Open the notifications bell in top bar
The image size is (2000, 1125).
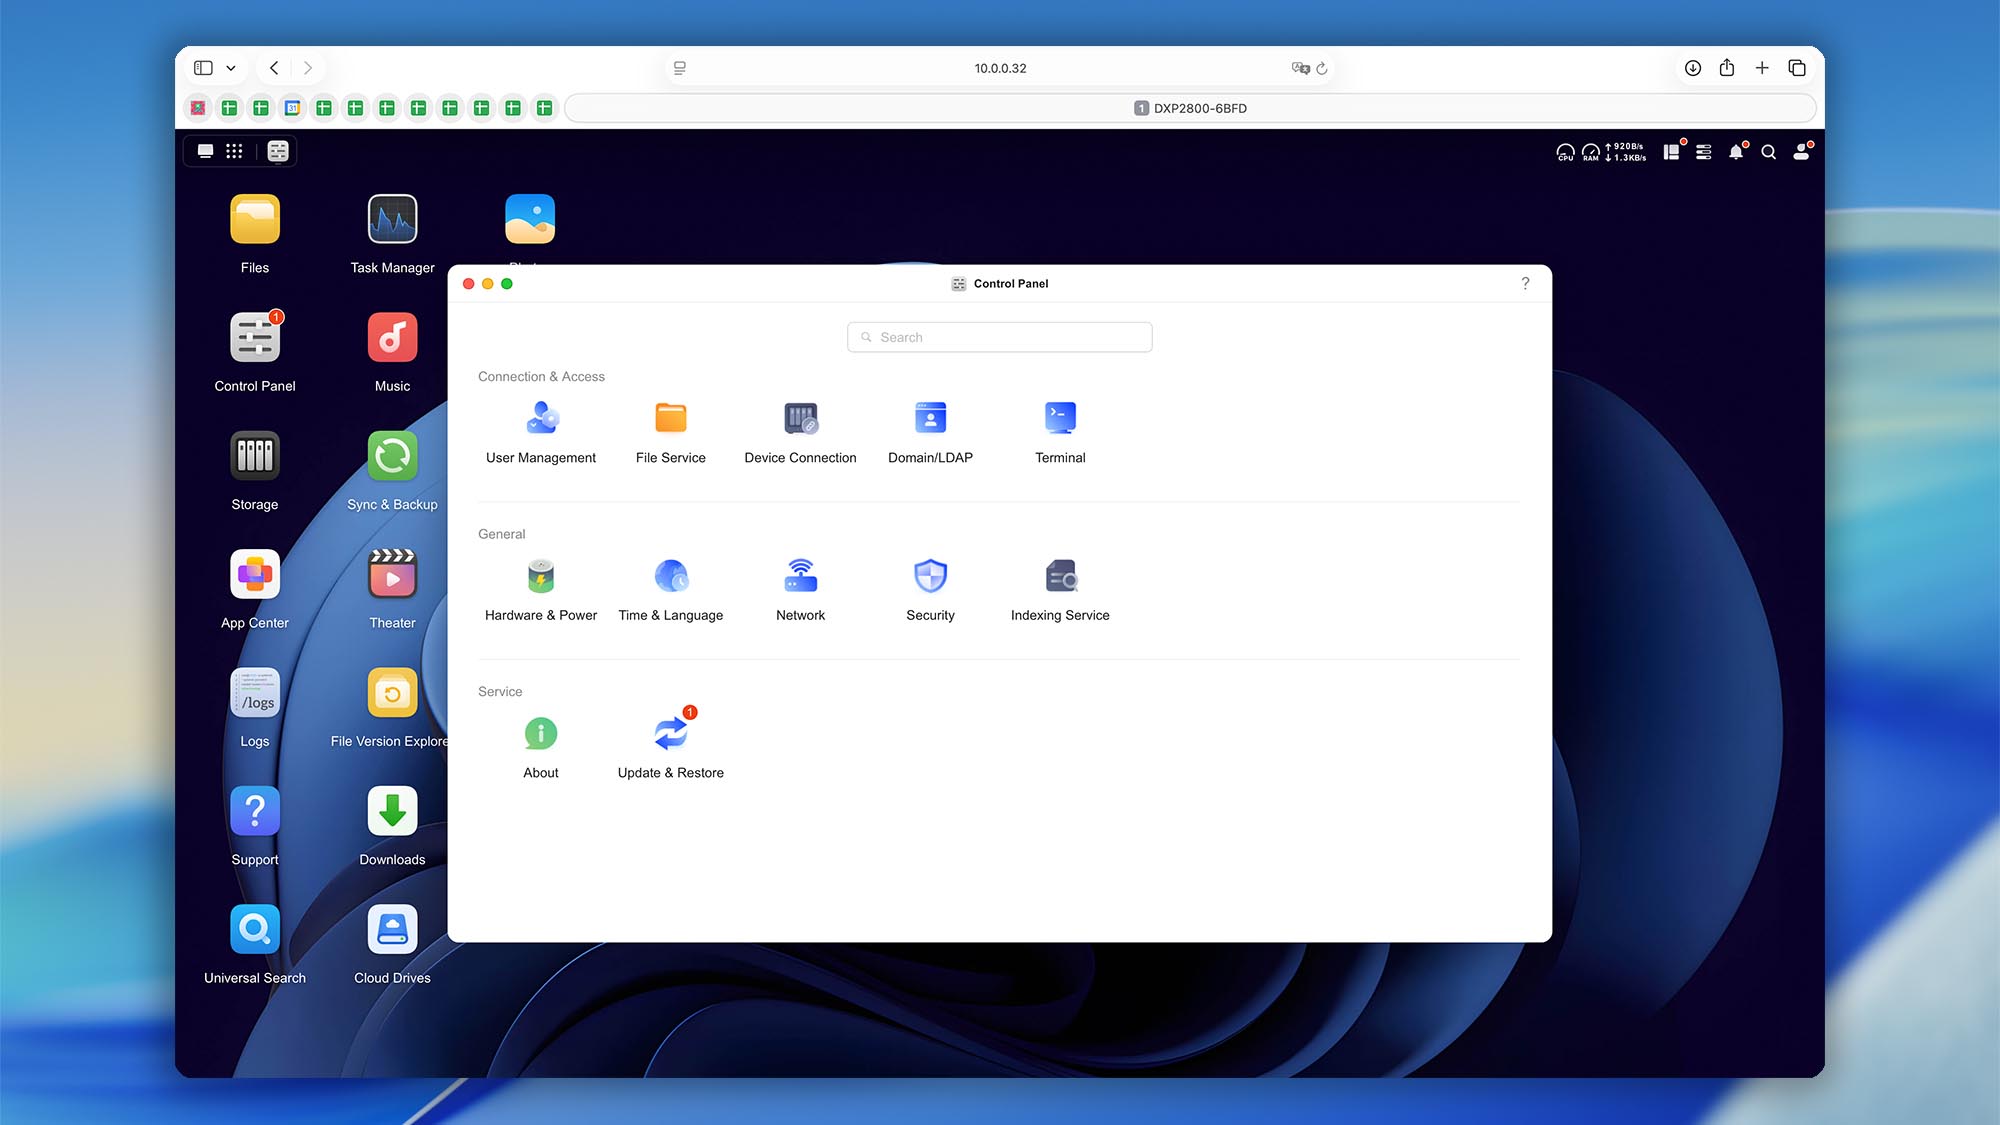click(1736, 152)
